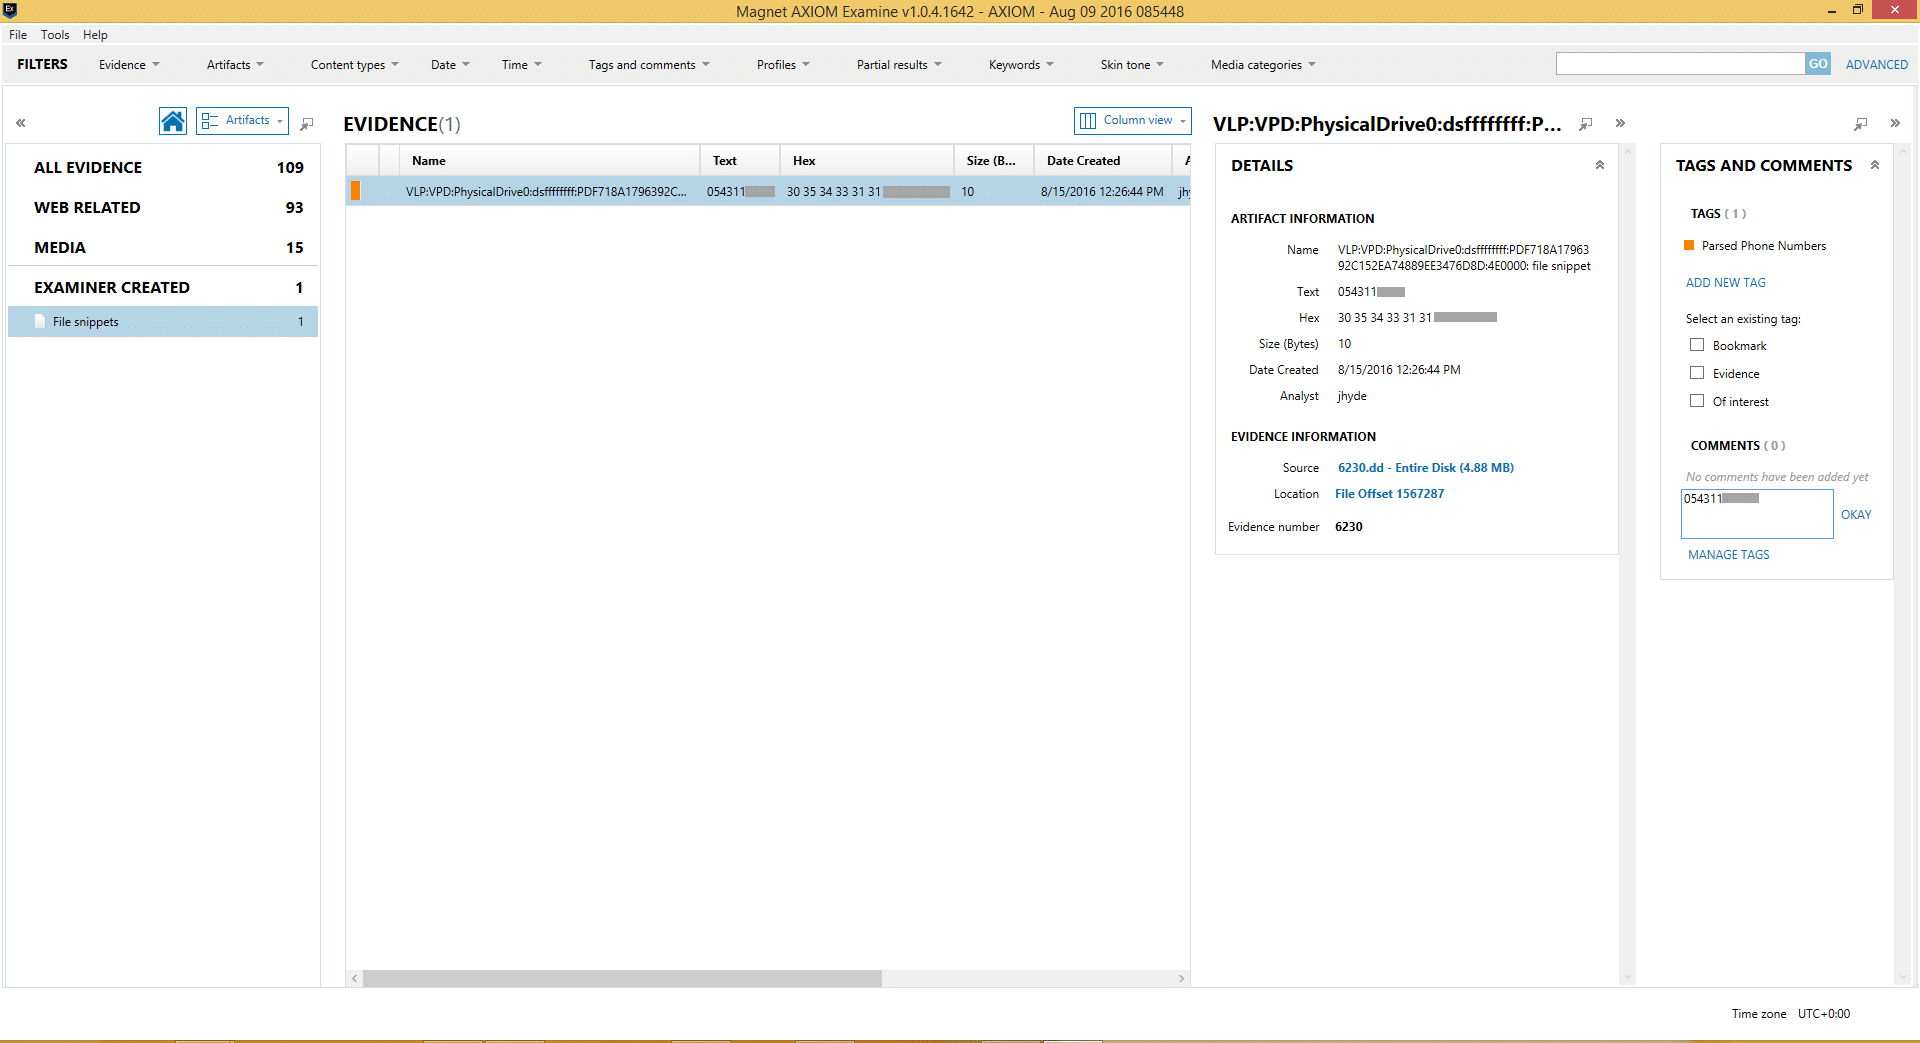Sort by the Date Created column header

1103,161
